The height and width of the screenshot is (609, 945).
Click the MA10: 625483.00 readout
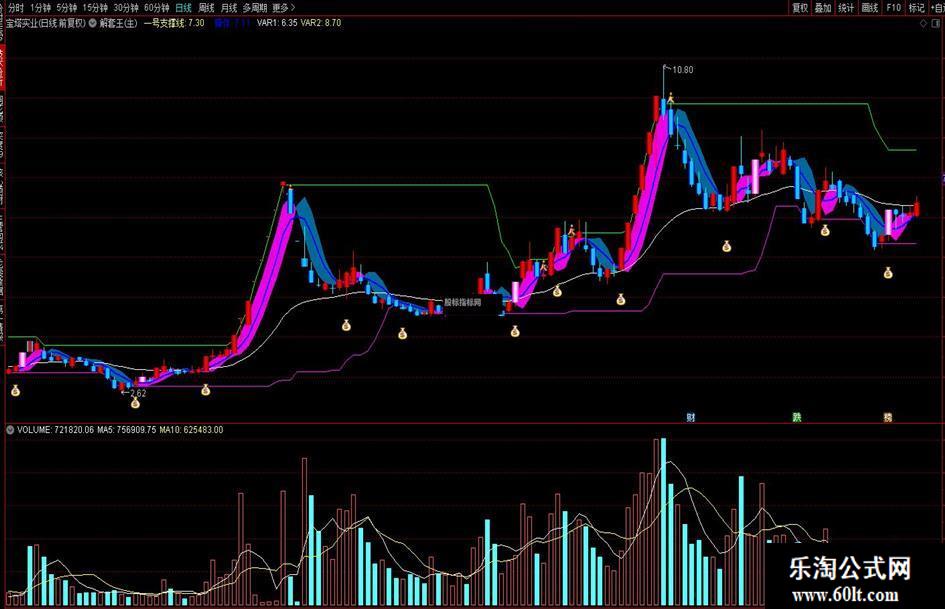pyautogui.click(x=191, y=430)
